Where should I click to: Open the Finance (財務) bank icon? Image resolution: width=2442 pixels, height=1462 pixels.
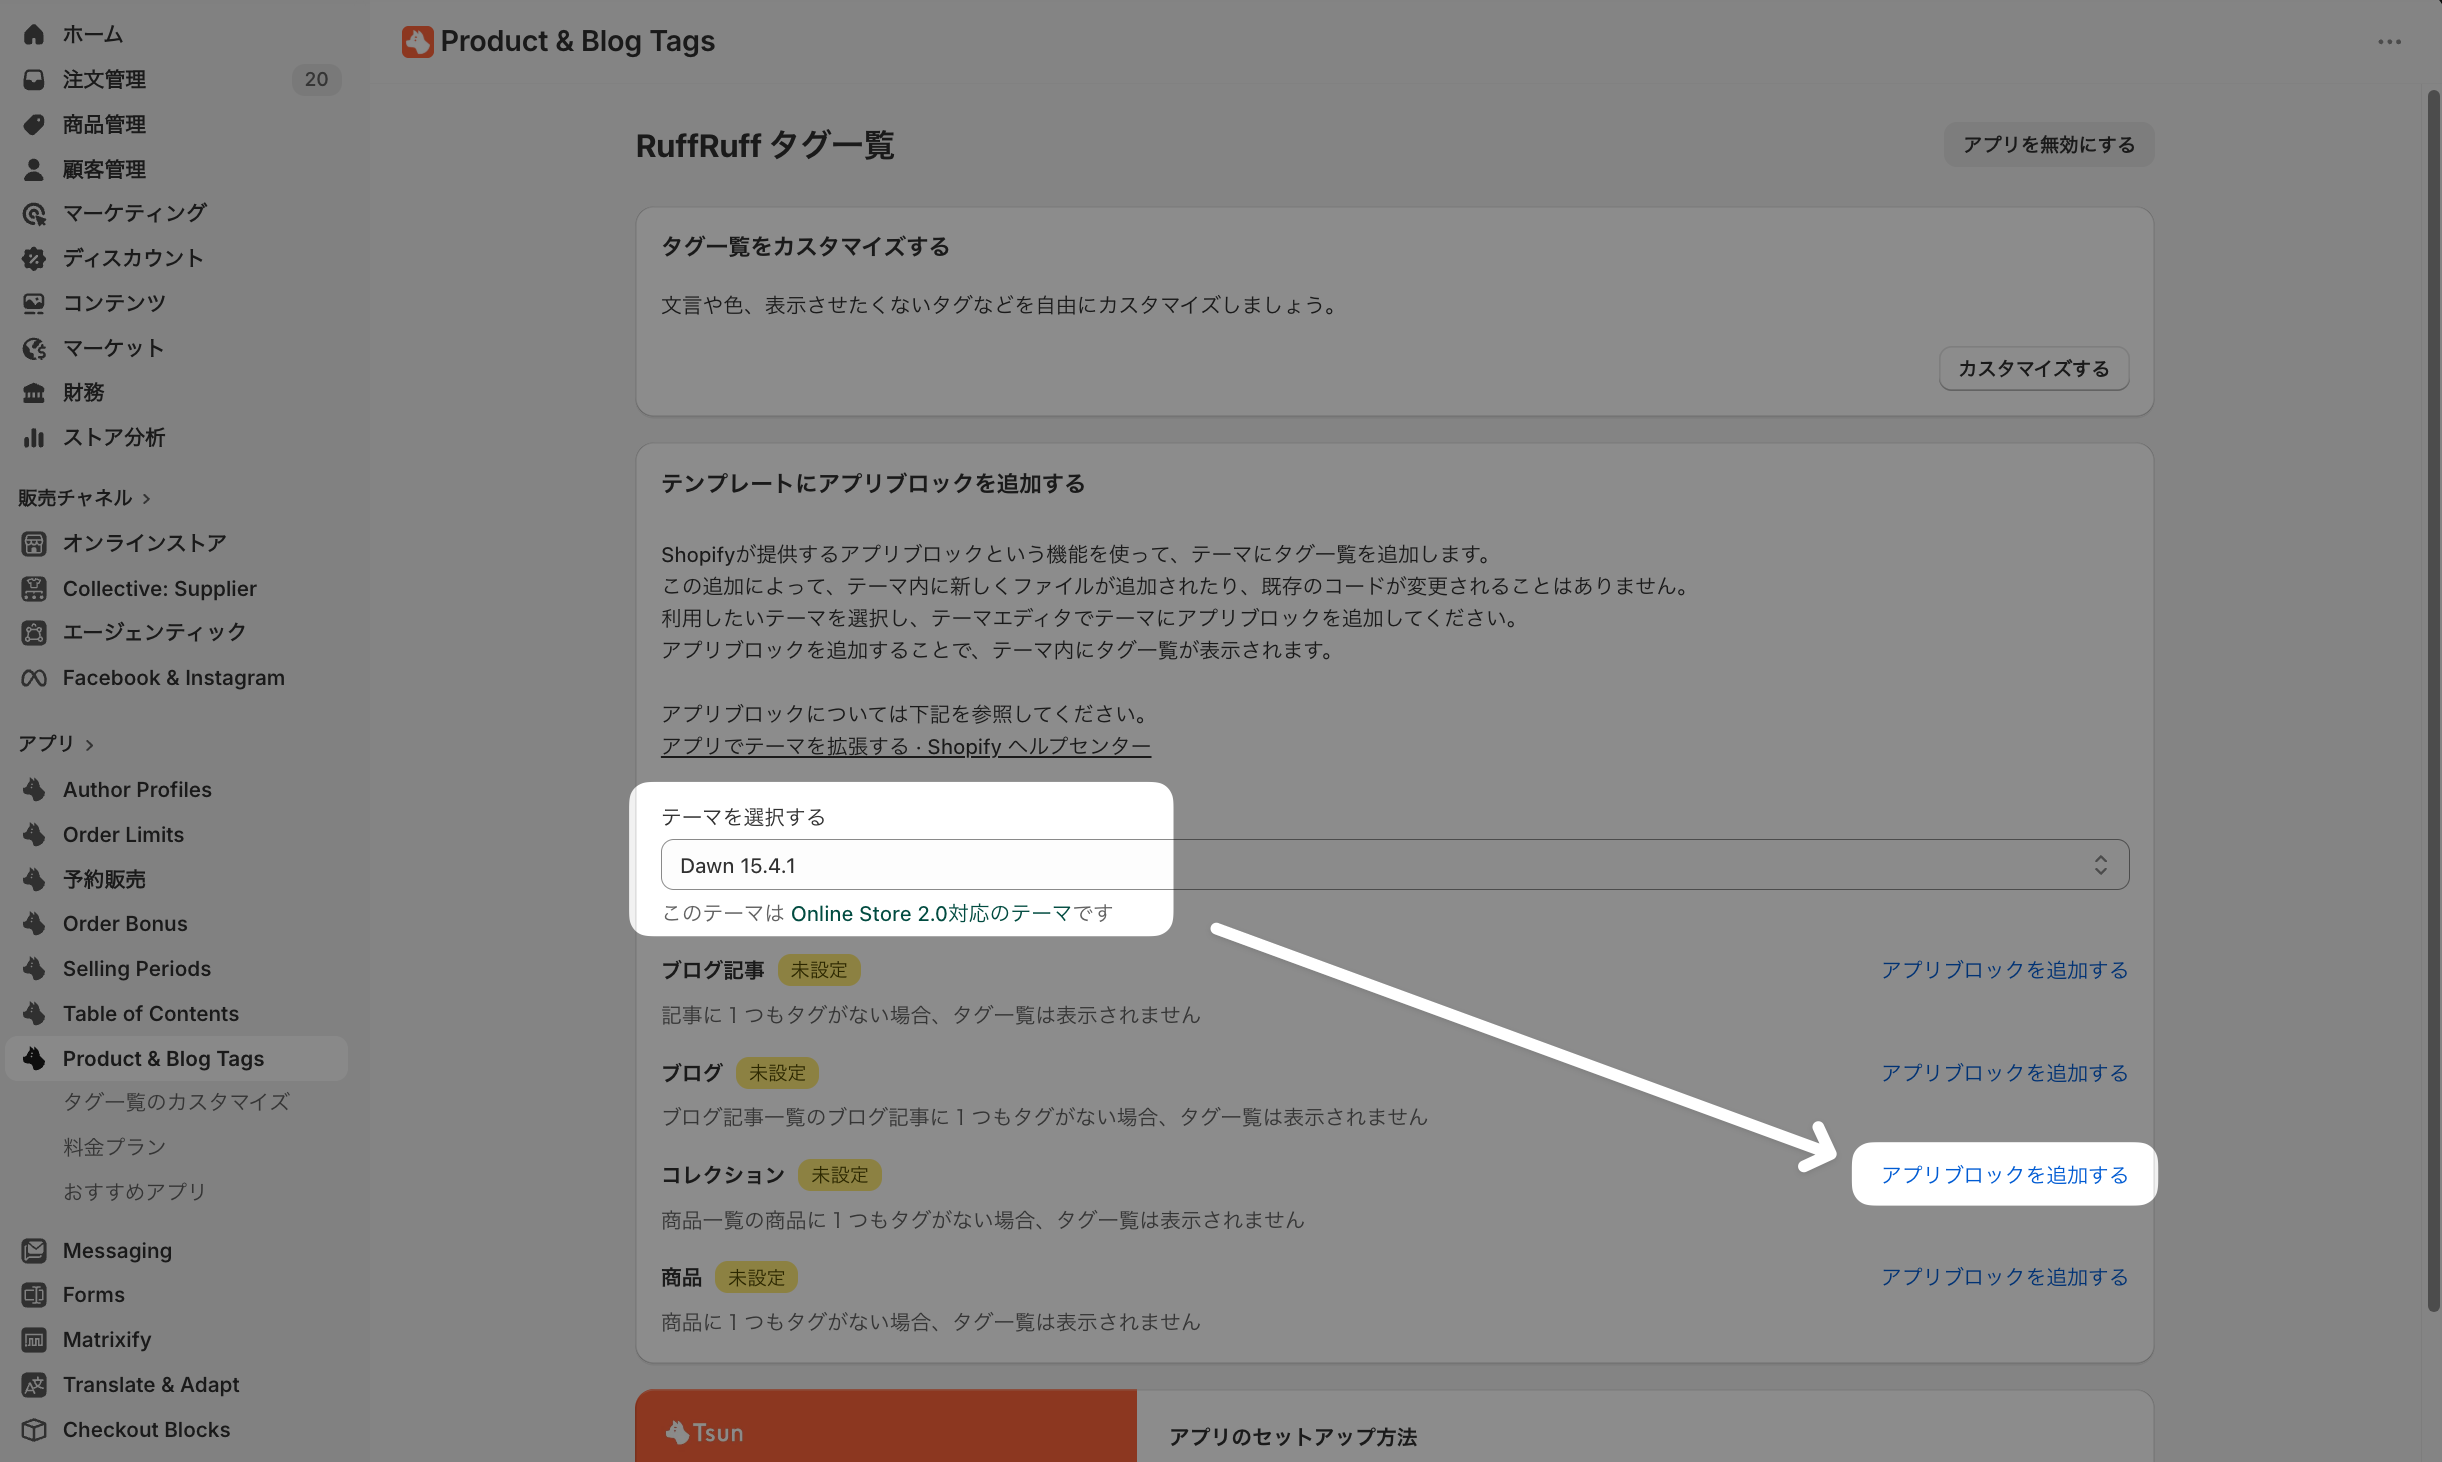[x=34, y=392]
